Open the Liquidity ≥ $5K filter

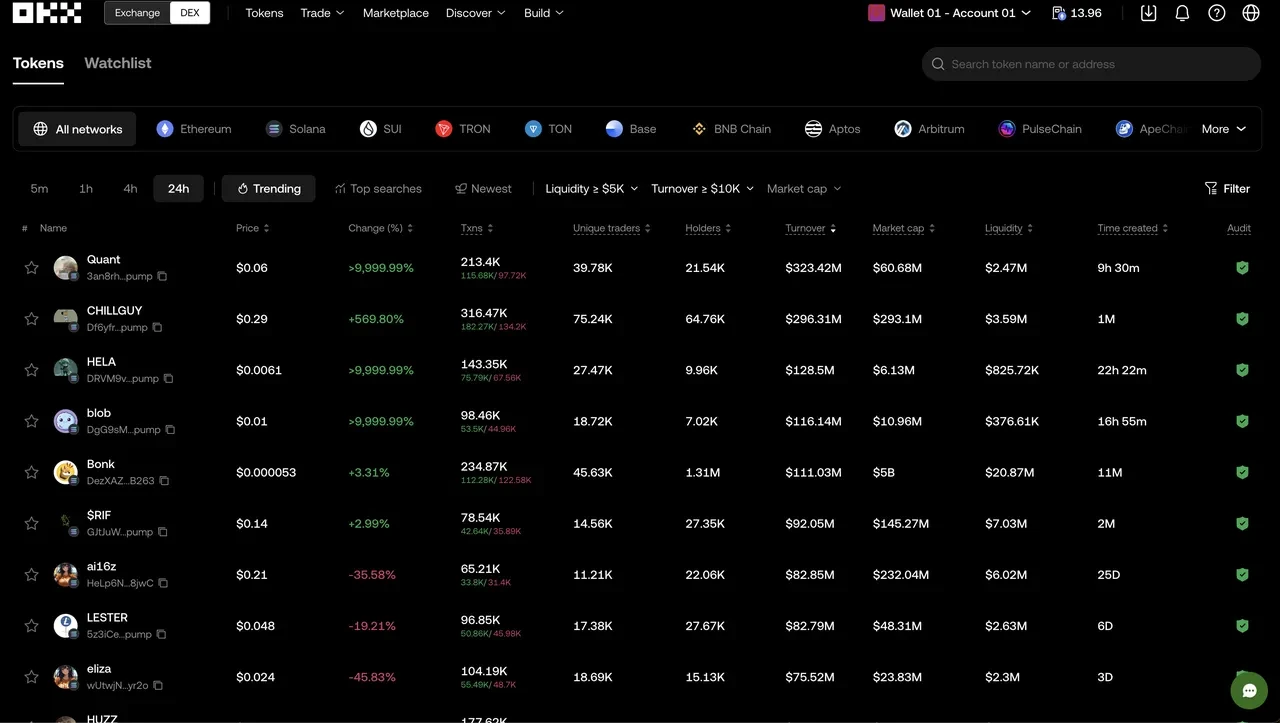pyautogui.click(x=591, y=188)
